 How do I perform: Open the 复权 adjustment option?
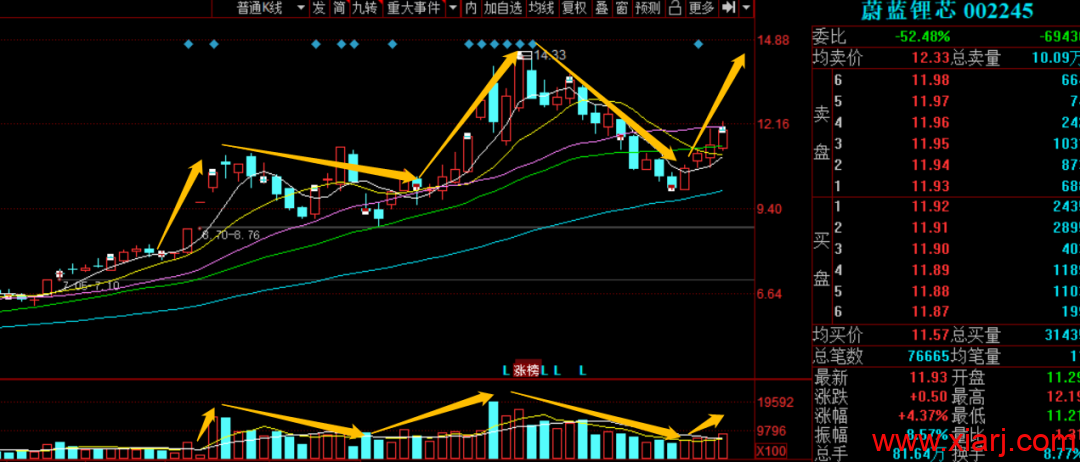click(x=574, y=8)
